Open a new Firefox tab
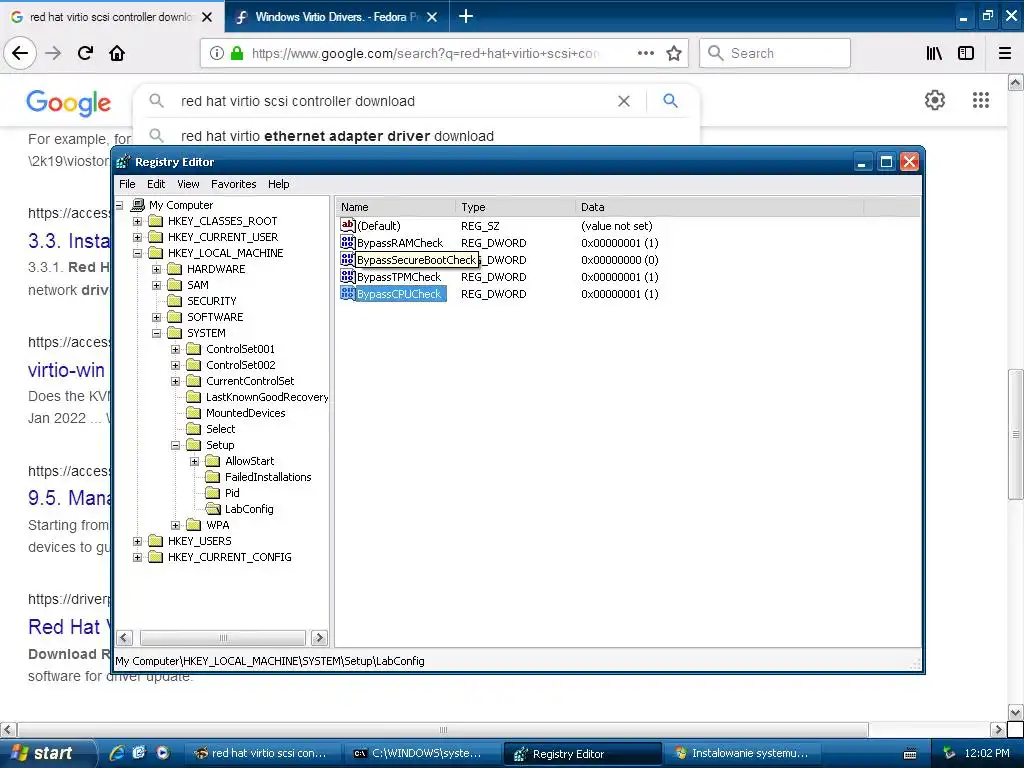 pos(466,16)
